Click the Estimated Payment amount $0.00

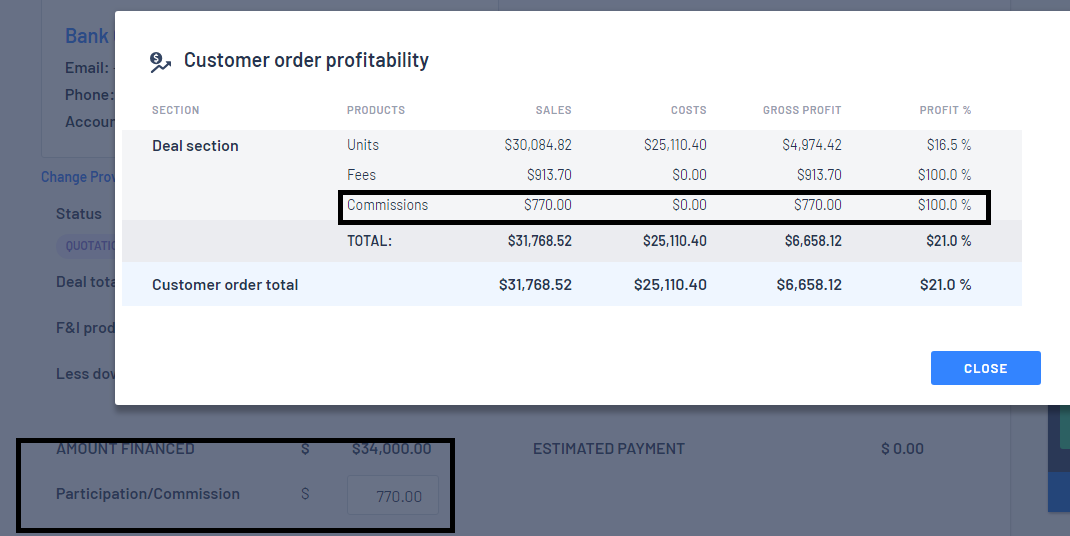[902, 449]
